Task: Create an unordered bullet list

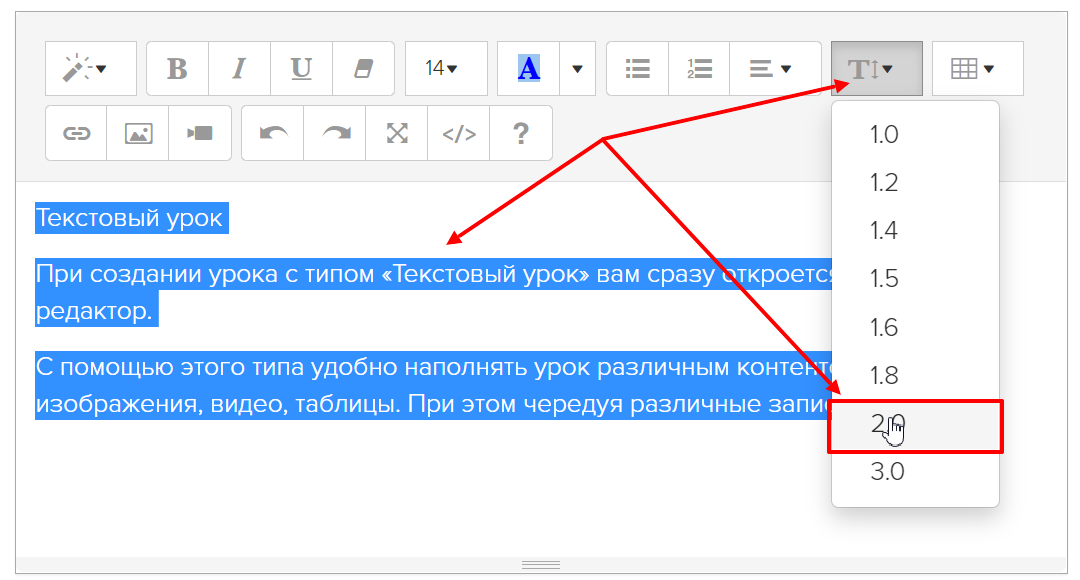Action: (637, 69)
